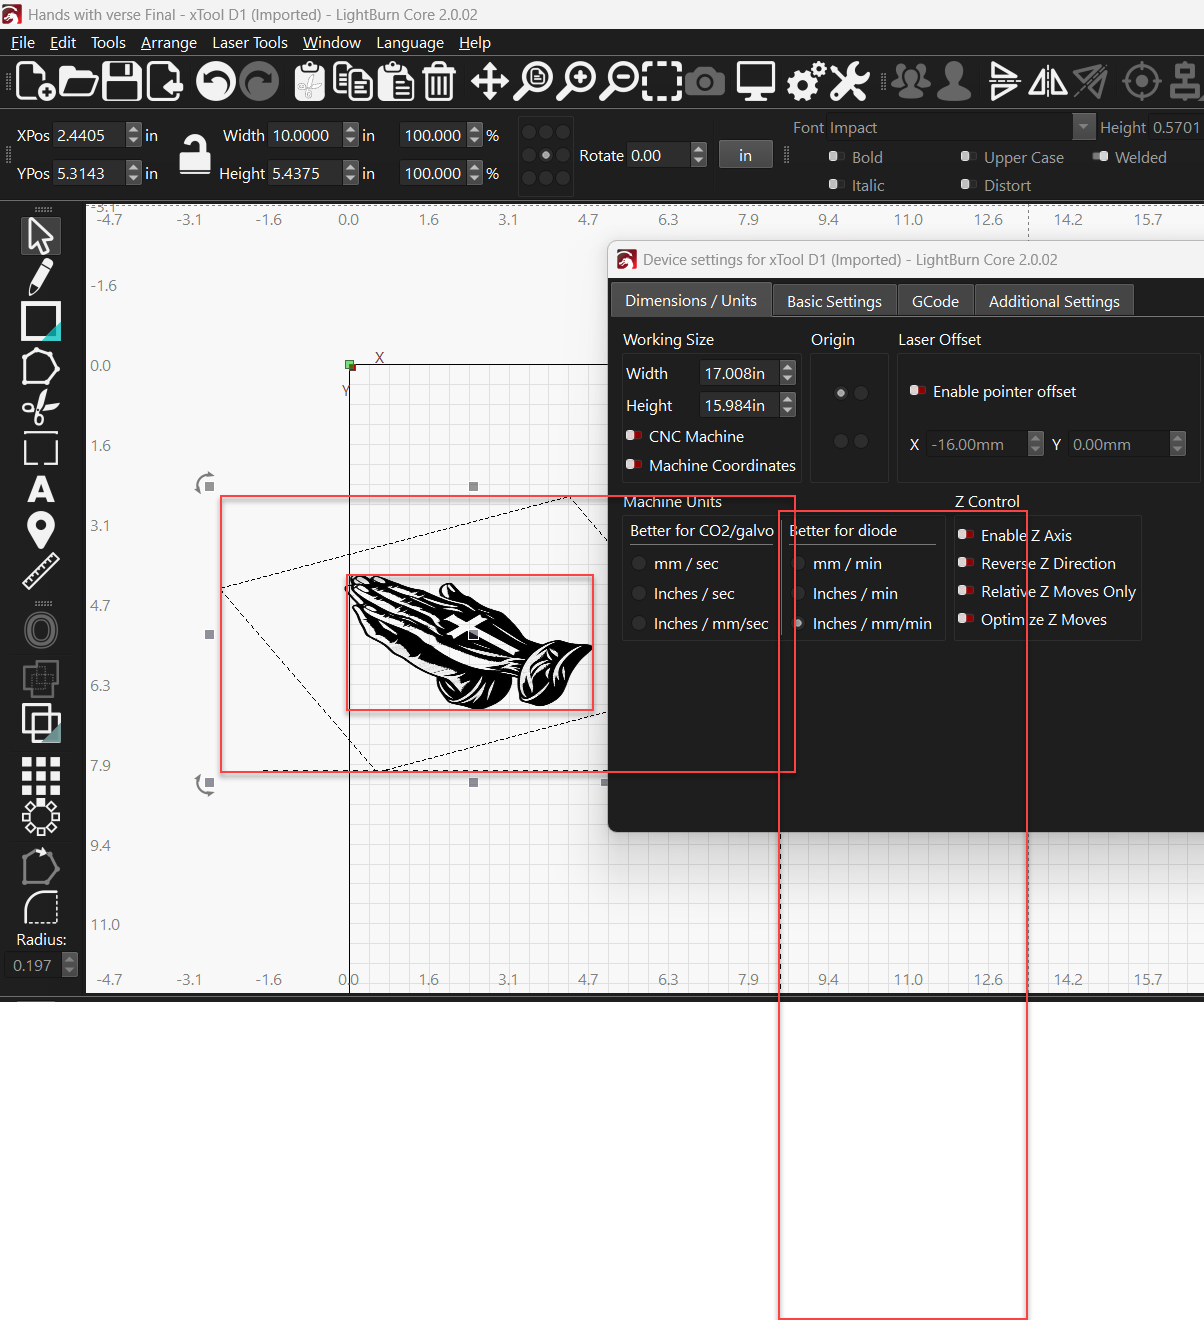Click the Delete trash can icon
The height and width of the screenshot is (1320, 1204).
point(439,81)
